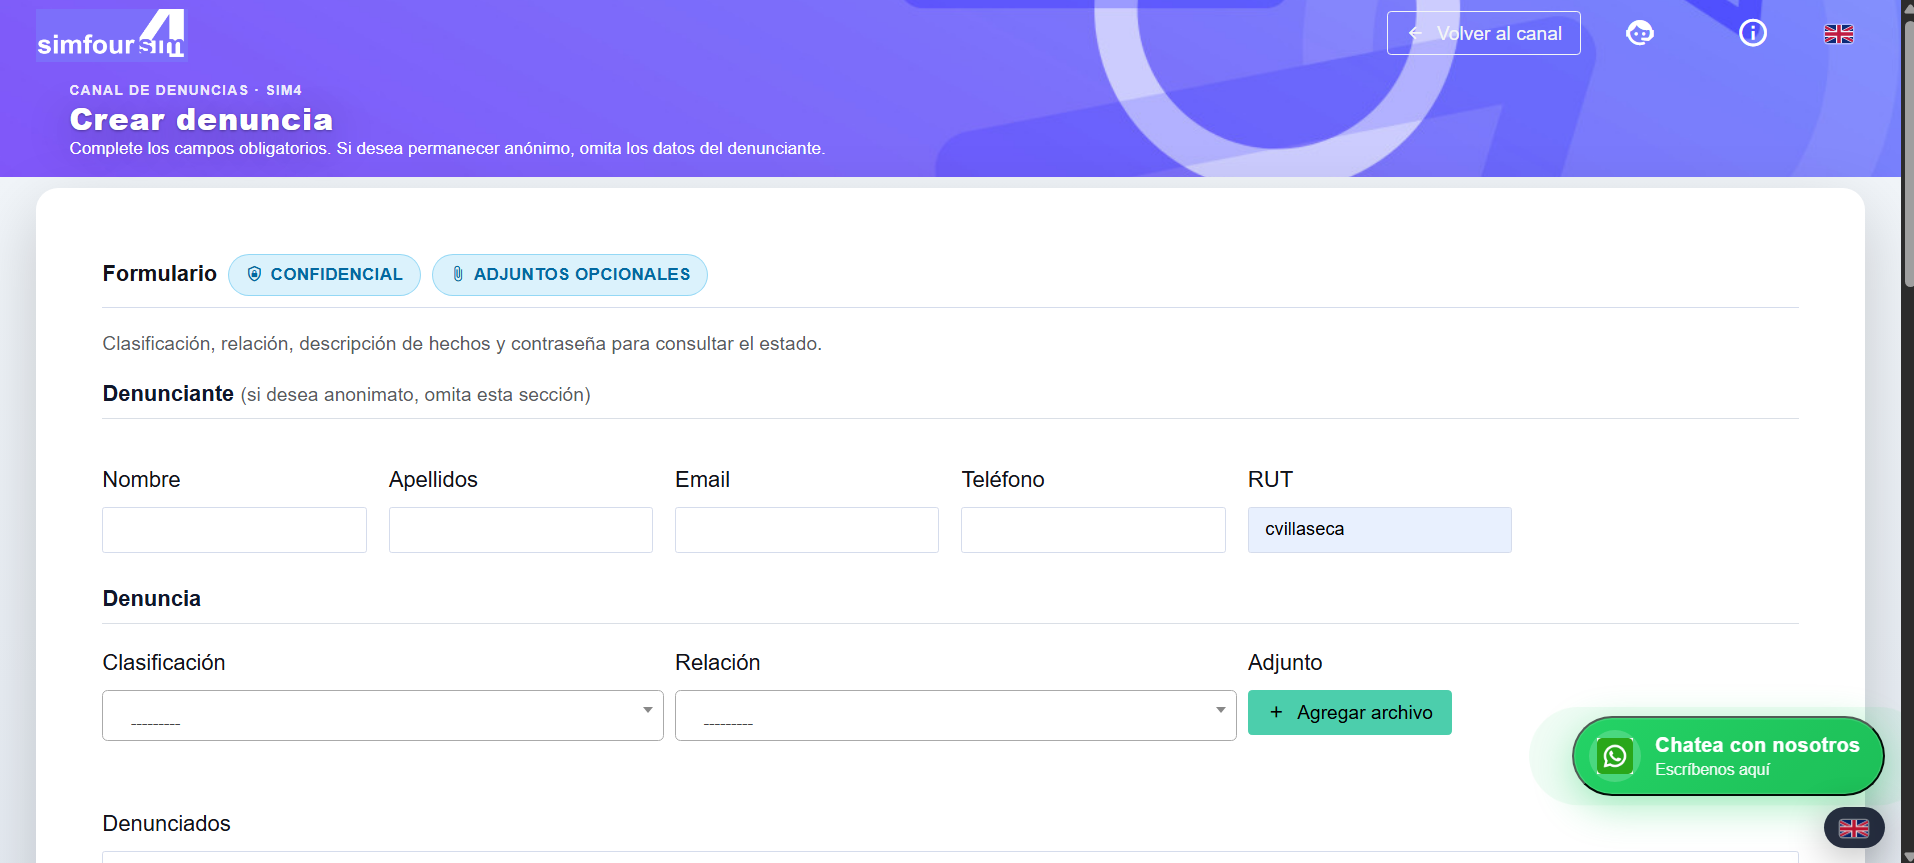Focus the Nombre input field

(x=234, y=530)
